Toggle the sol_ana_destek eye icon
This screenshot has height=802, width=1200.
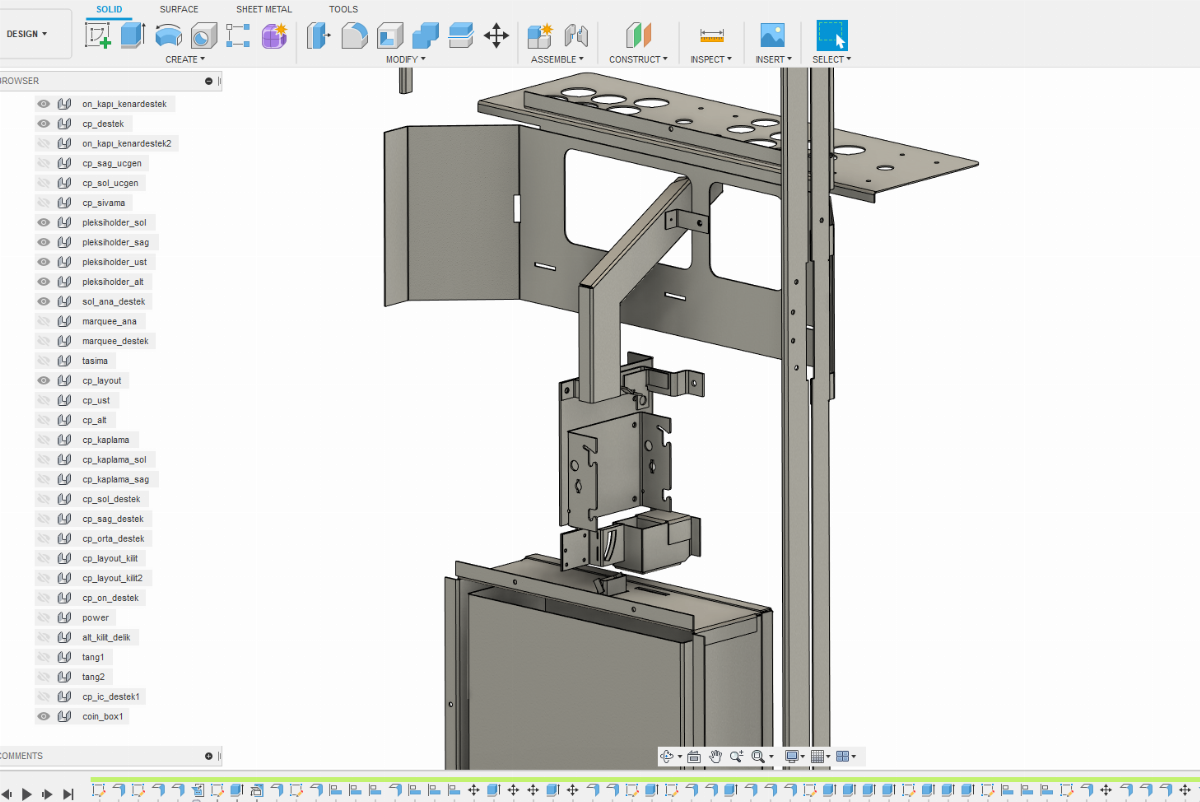pyautogui.click(x=44, y=302)
